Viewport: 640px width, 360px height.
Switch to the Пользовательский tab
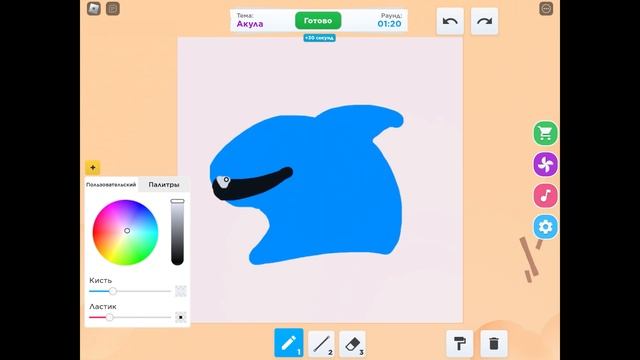[111, 184]
